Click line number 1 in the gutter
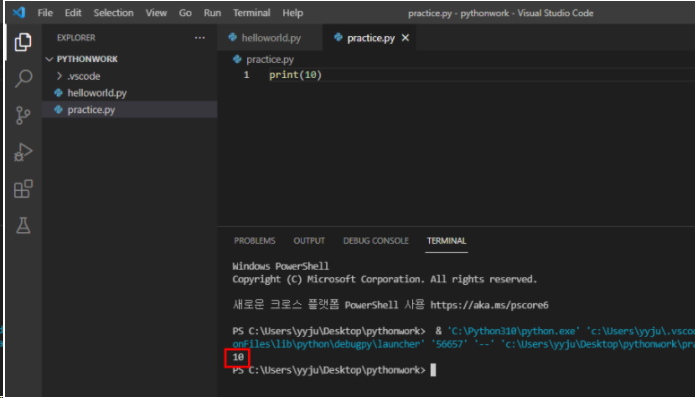This screenshot has width=695, height=398. pyautogui.click(x=246, y=75)
